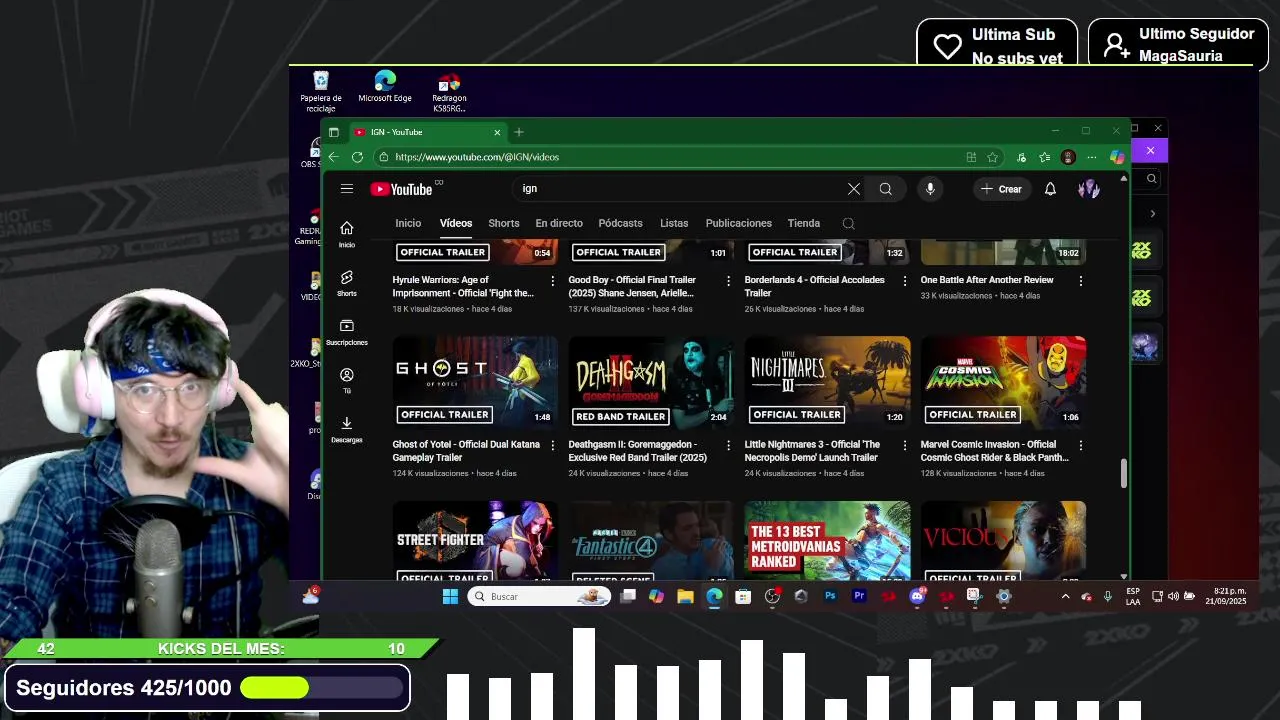Open Descargas in the left sidebar

pos(347,430)
